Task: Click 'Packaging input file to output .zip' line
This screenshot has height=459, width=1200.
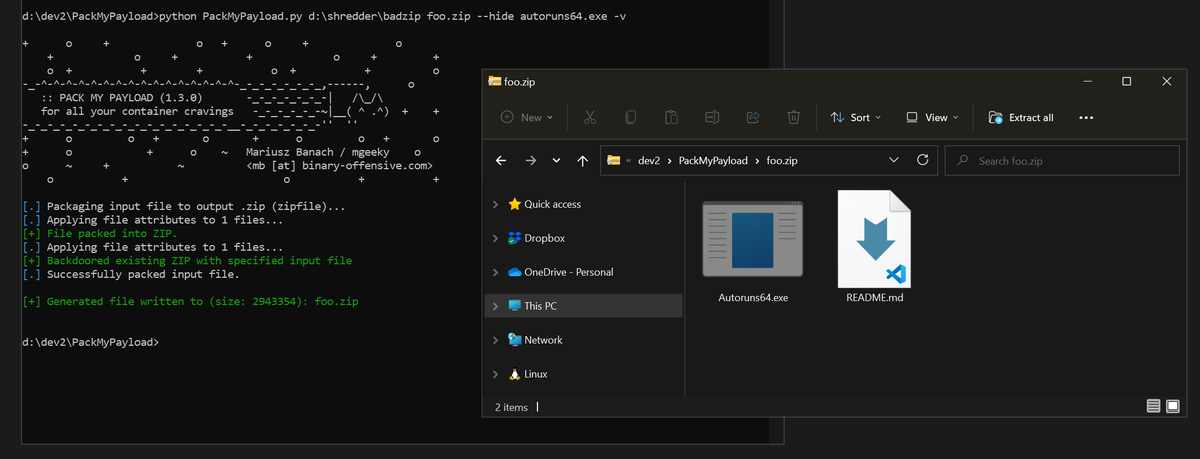Action: click(x=183, y=206)
